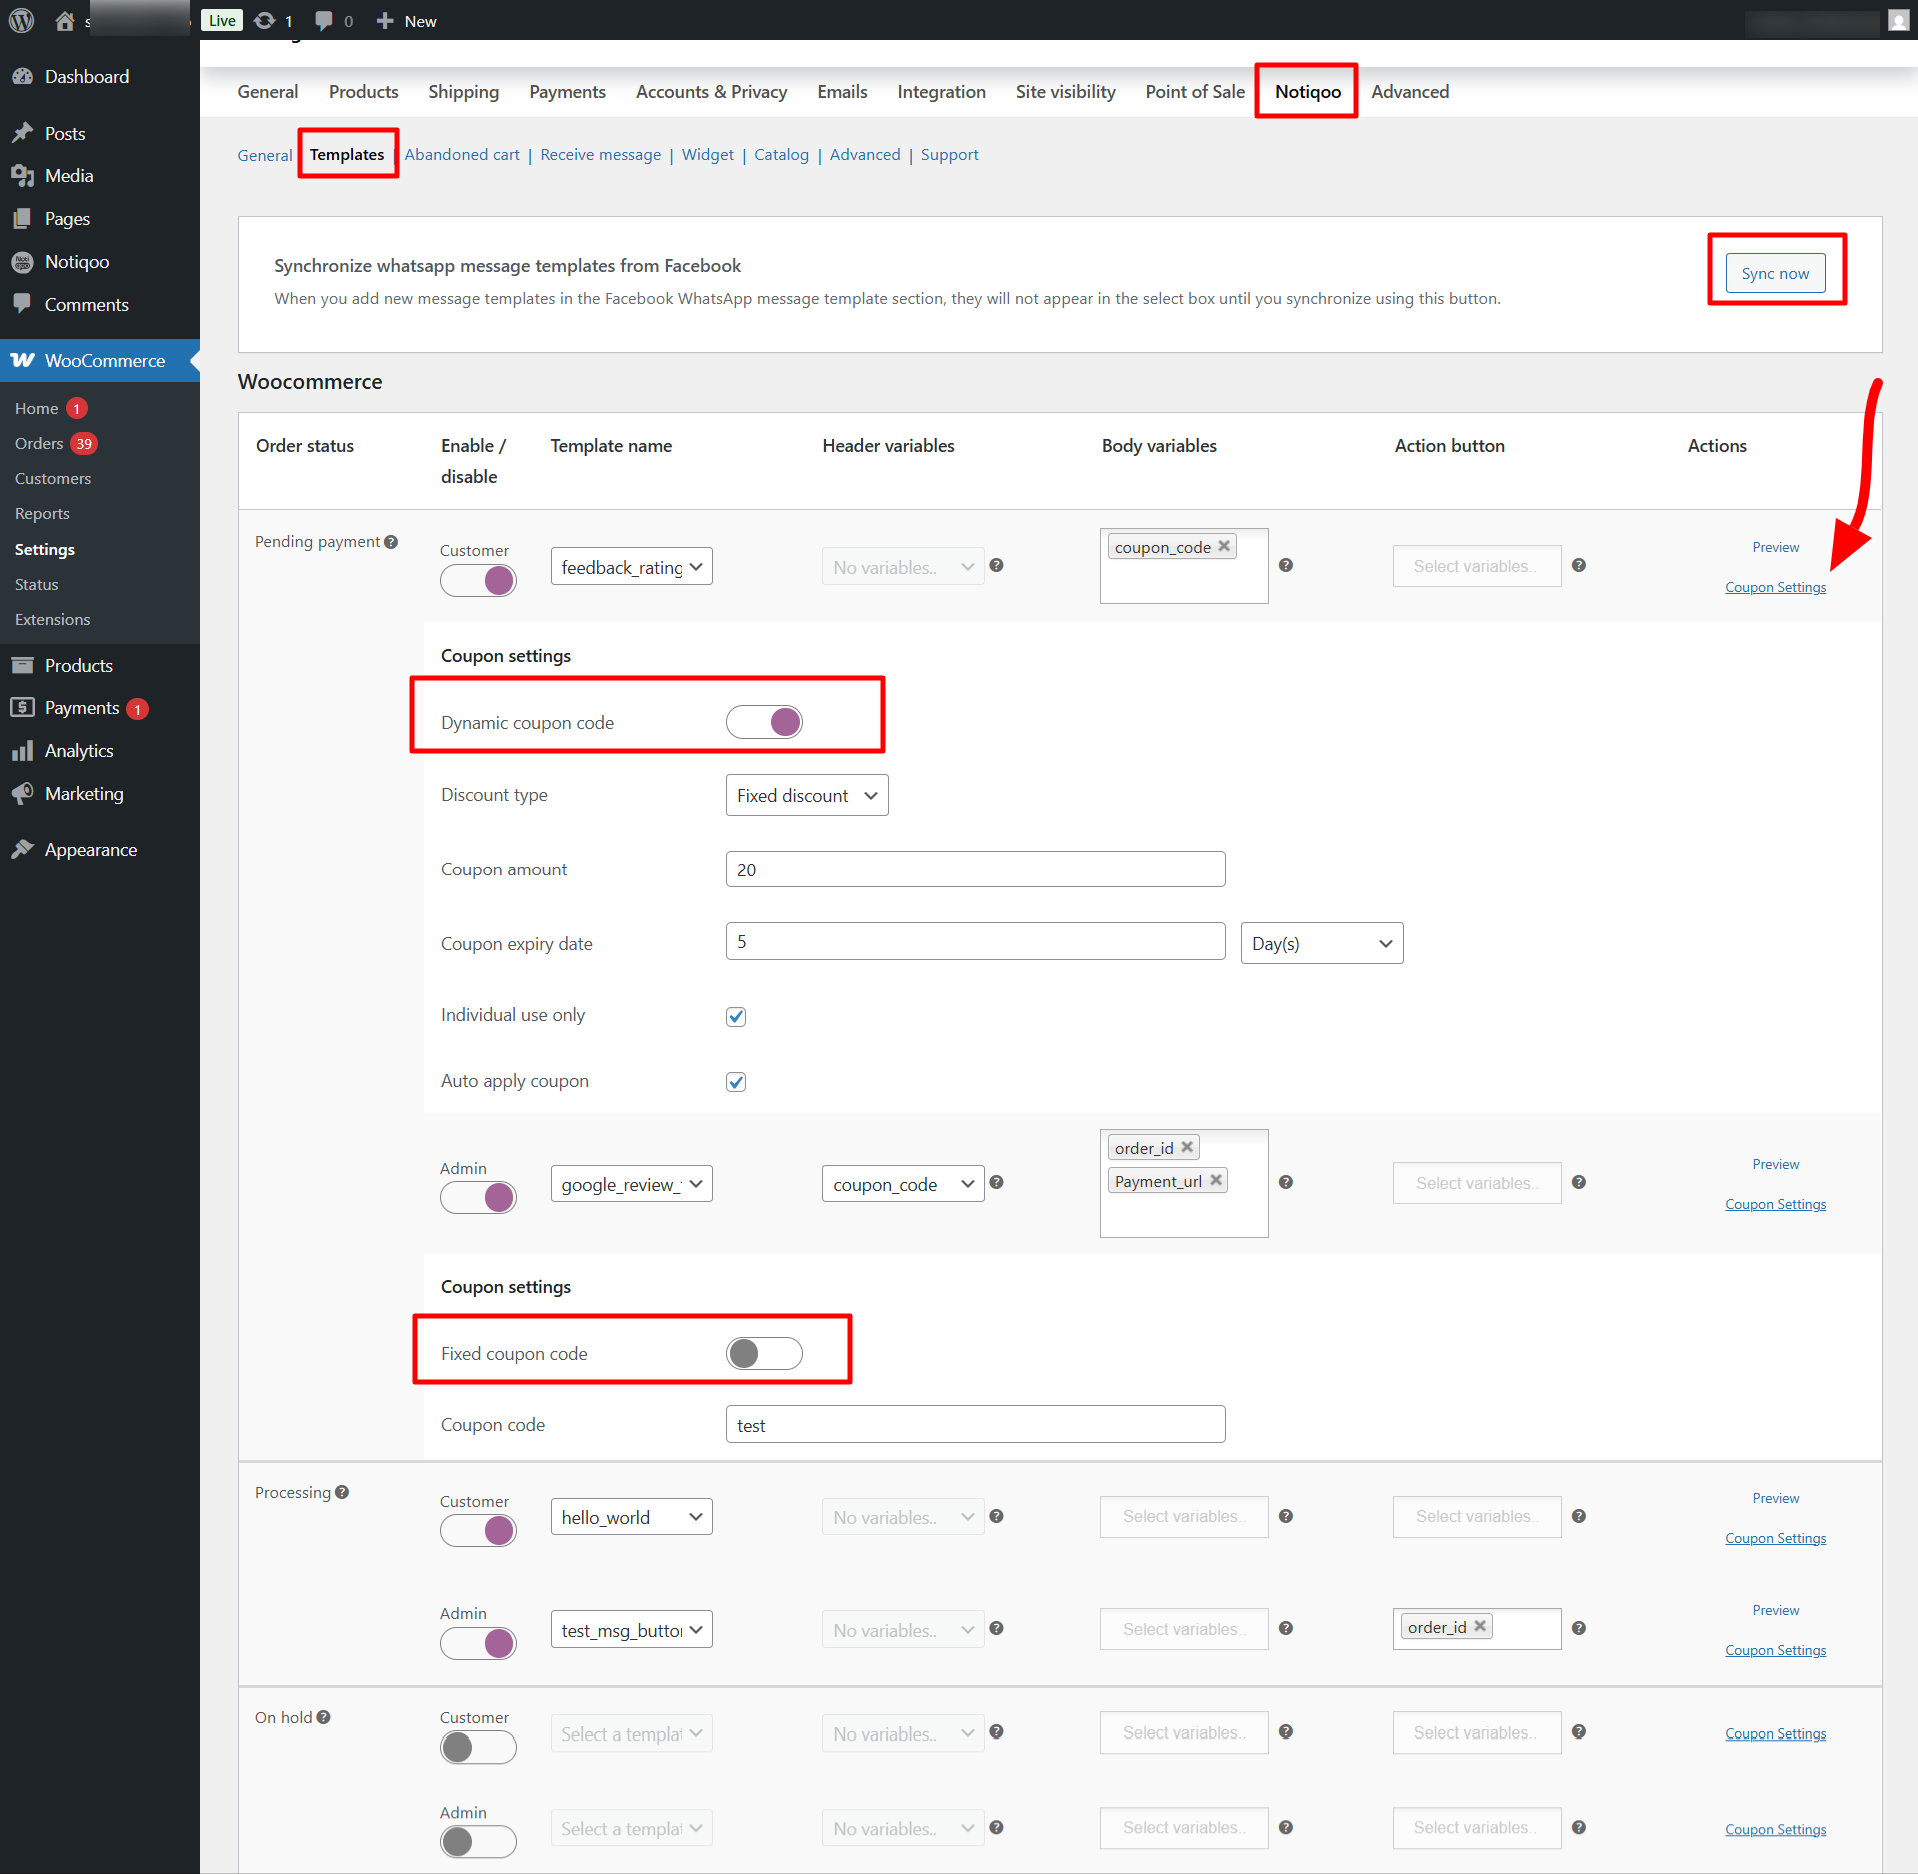Disable Processing Admin toggle
1918x1874 pixels.
(478, 1643)
